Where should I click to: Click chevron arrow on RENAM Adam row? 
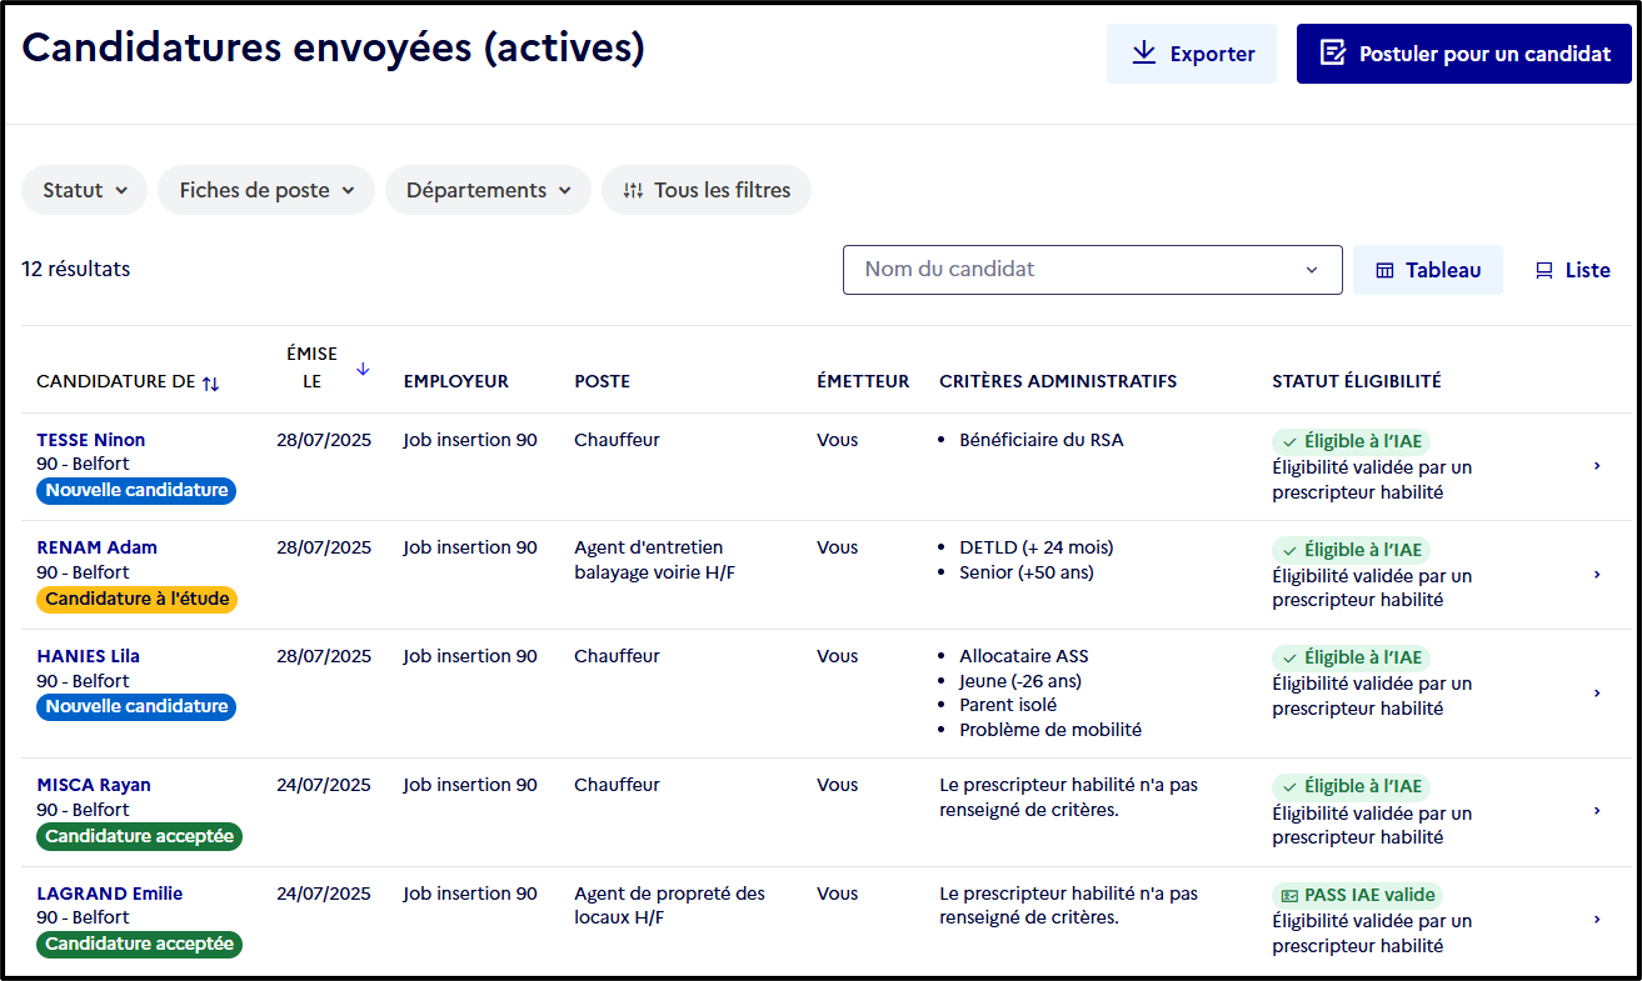(x=1597, y=575)
